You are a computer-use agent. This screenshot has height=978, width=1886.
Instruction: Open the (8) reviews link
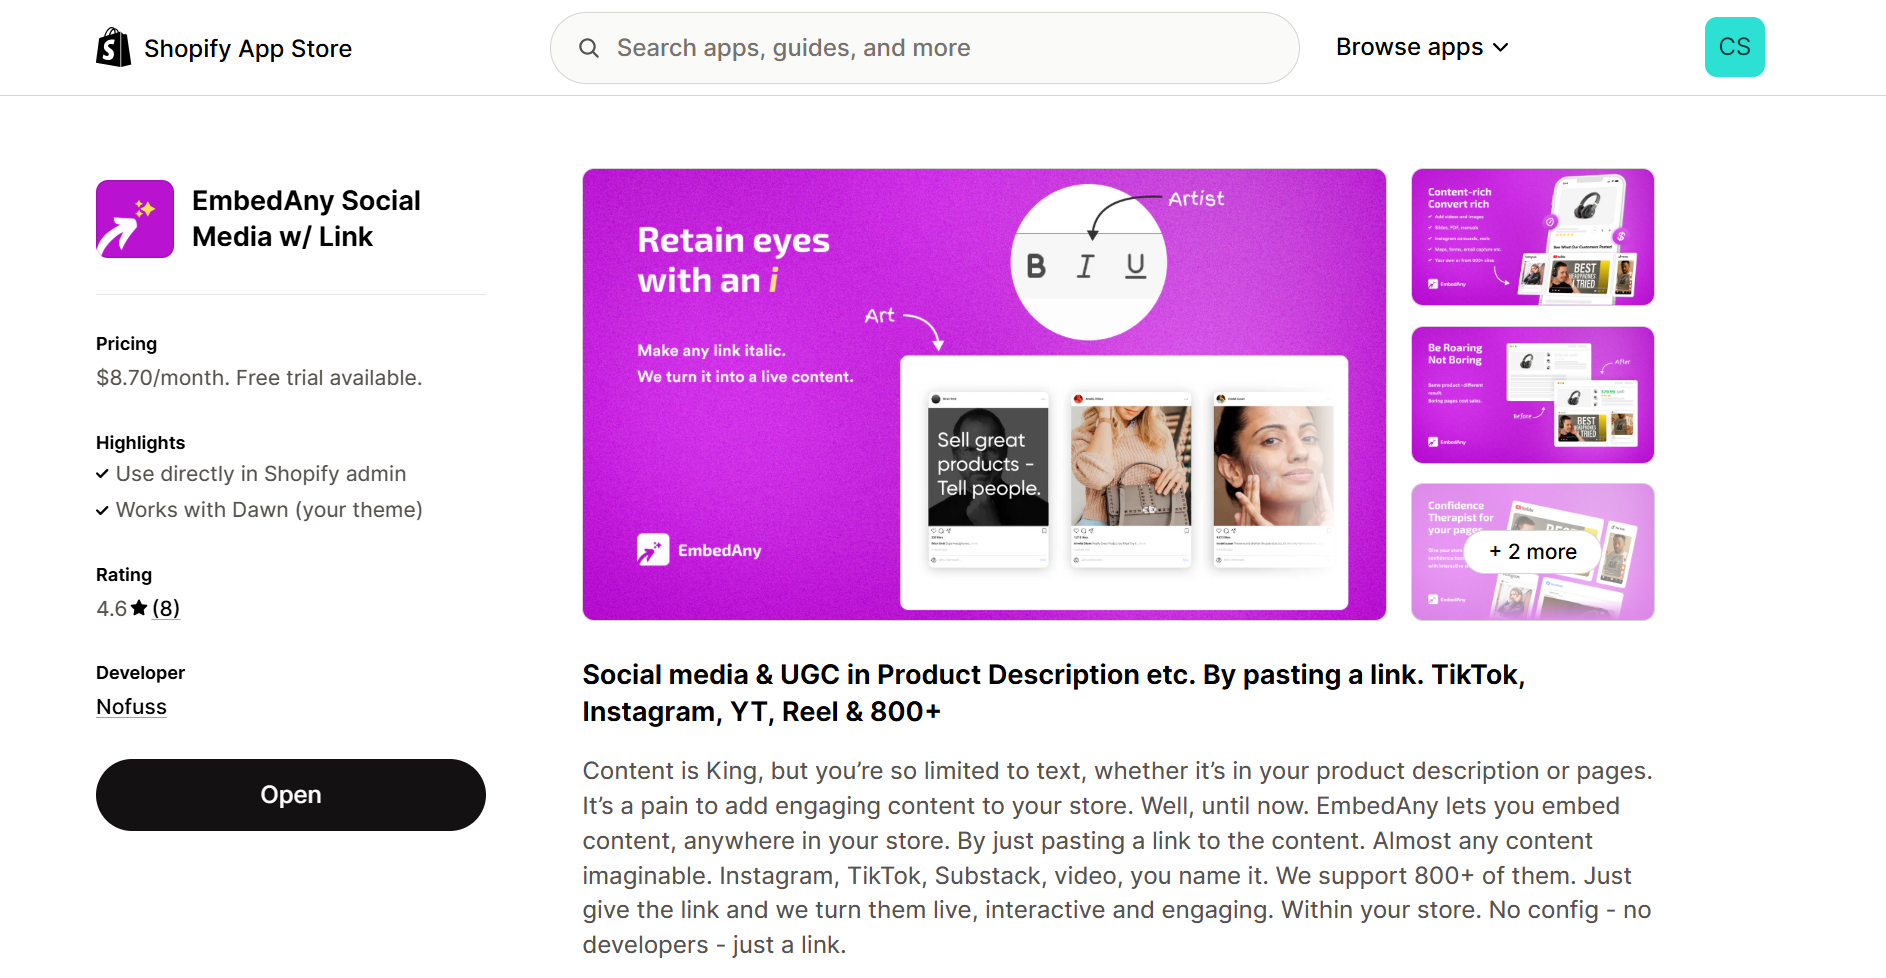(x=166, y=608)
